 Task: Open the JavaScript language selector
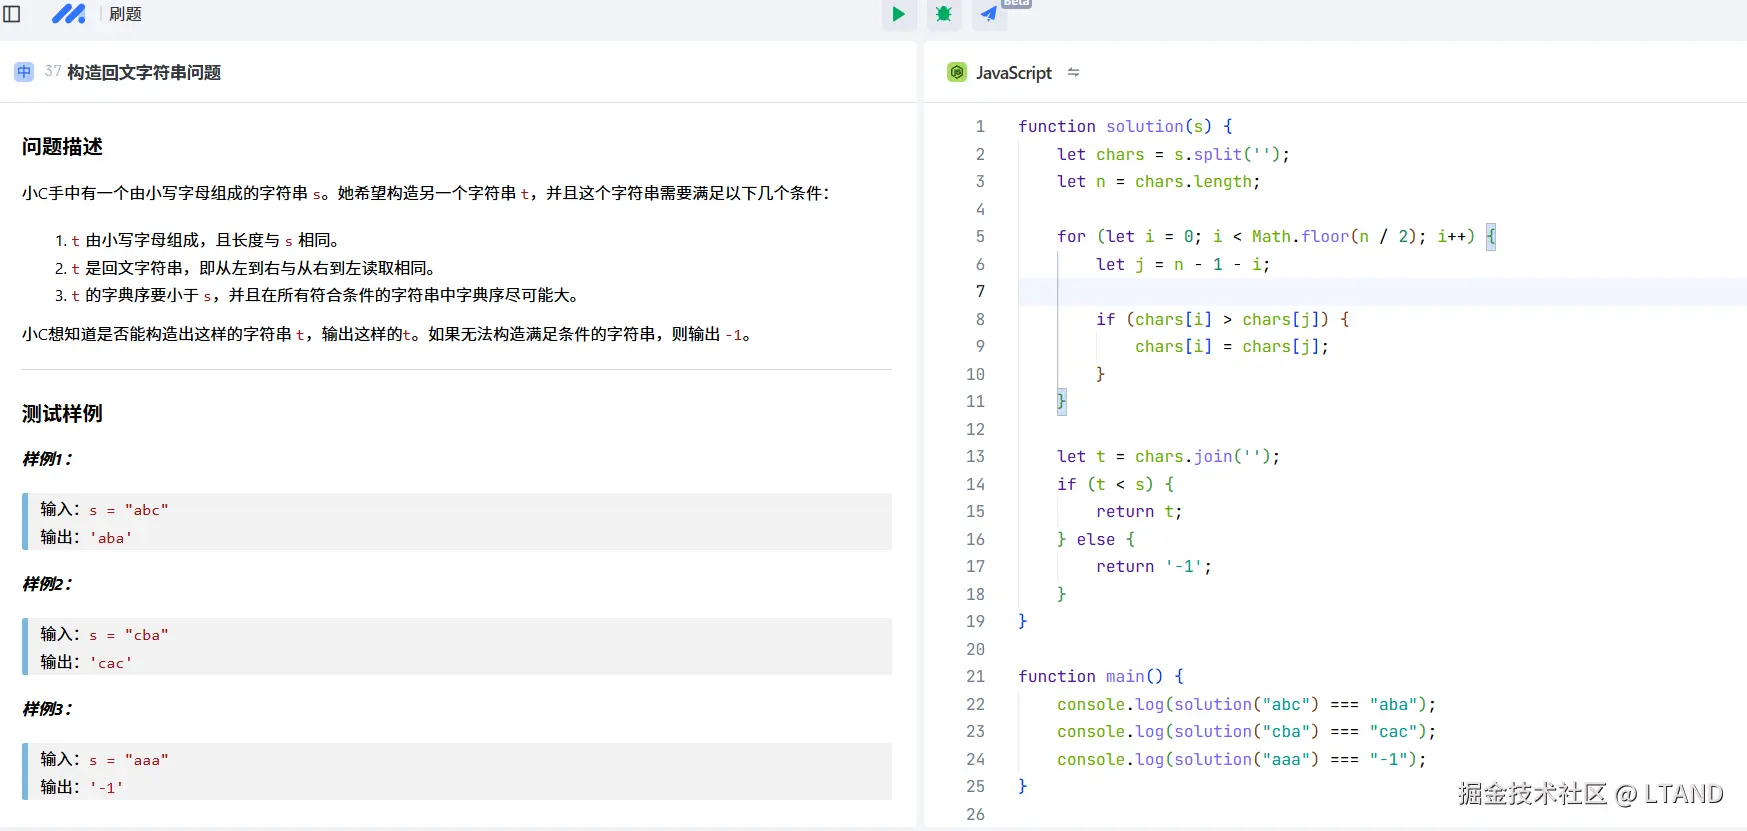pos(1013,72)
